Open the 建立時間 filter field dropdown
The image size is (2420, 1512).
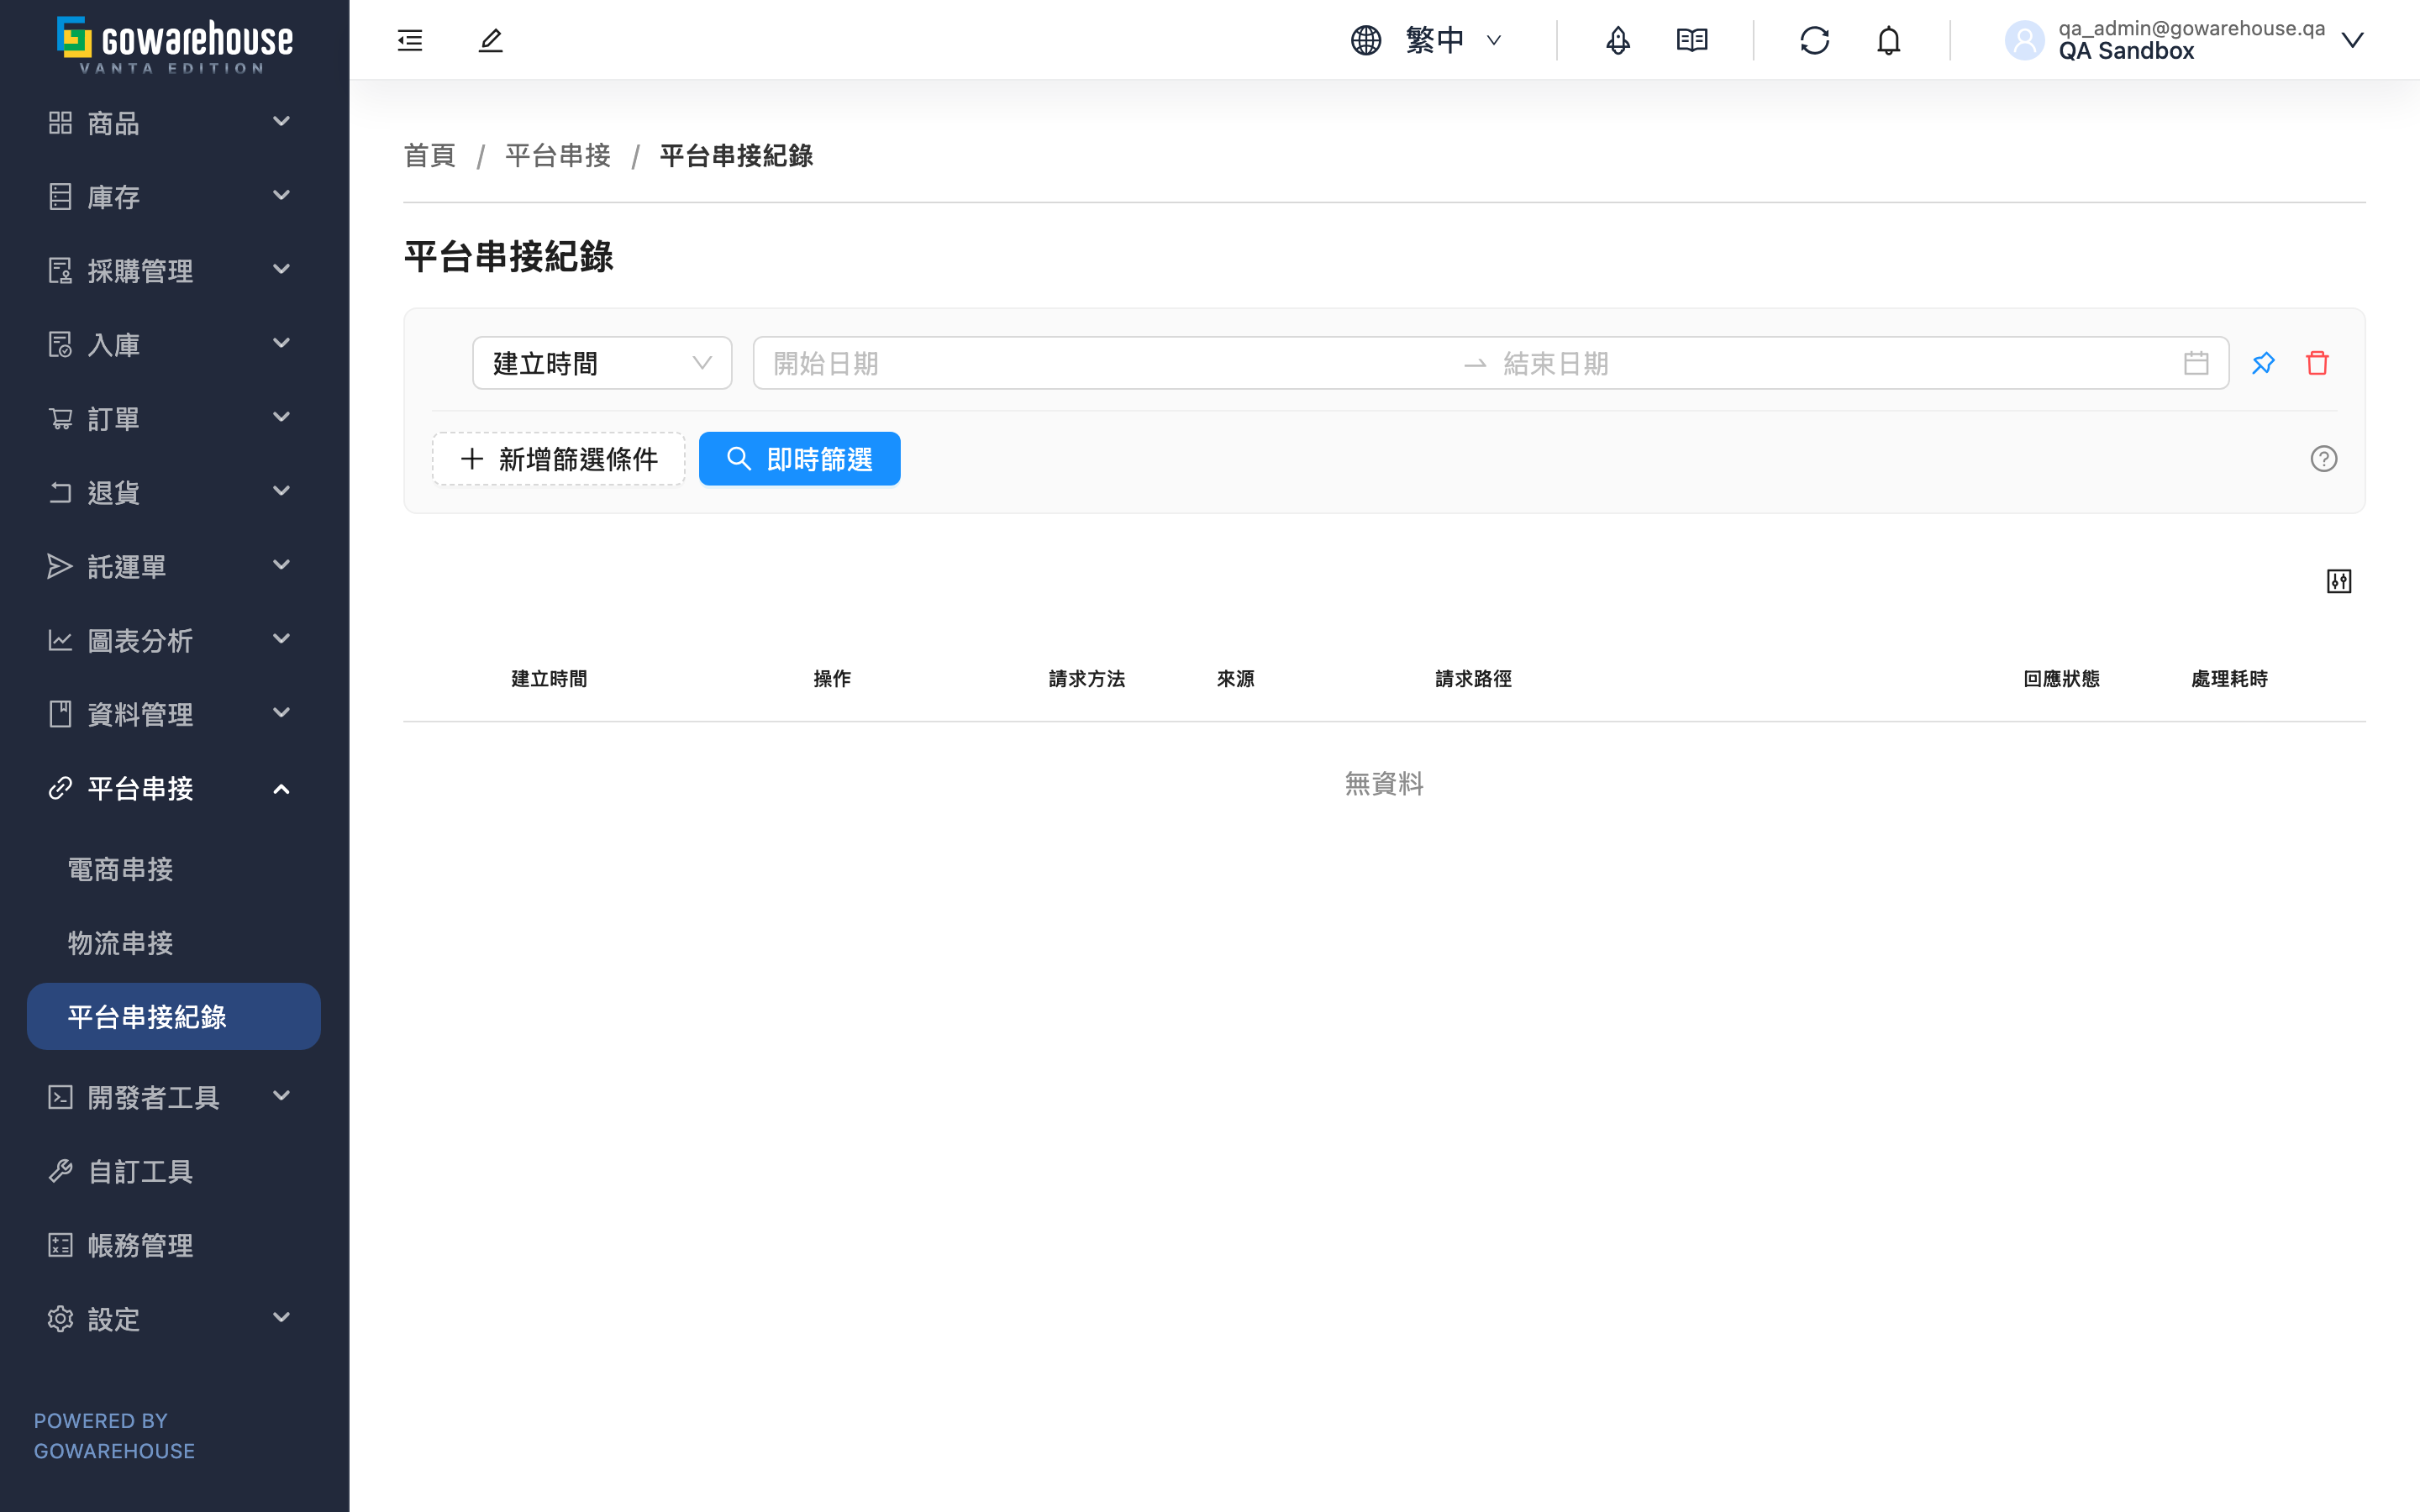click(602, 363)
